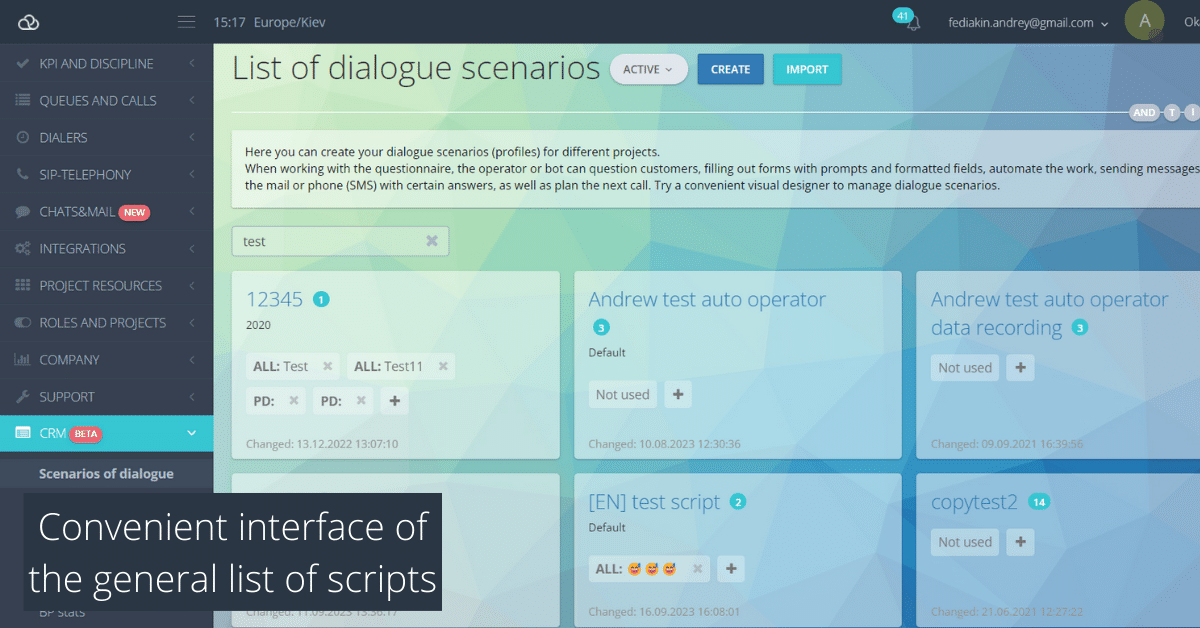Open notifications bell with 41 badge

pyautogui.click(x=912, y=23)
